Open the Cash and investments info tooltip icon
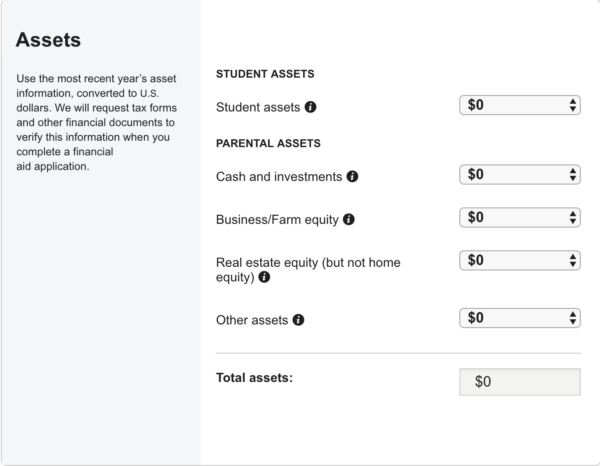600x466 pixels. pos(352,177)
